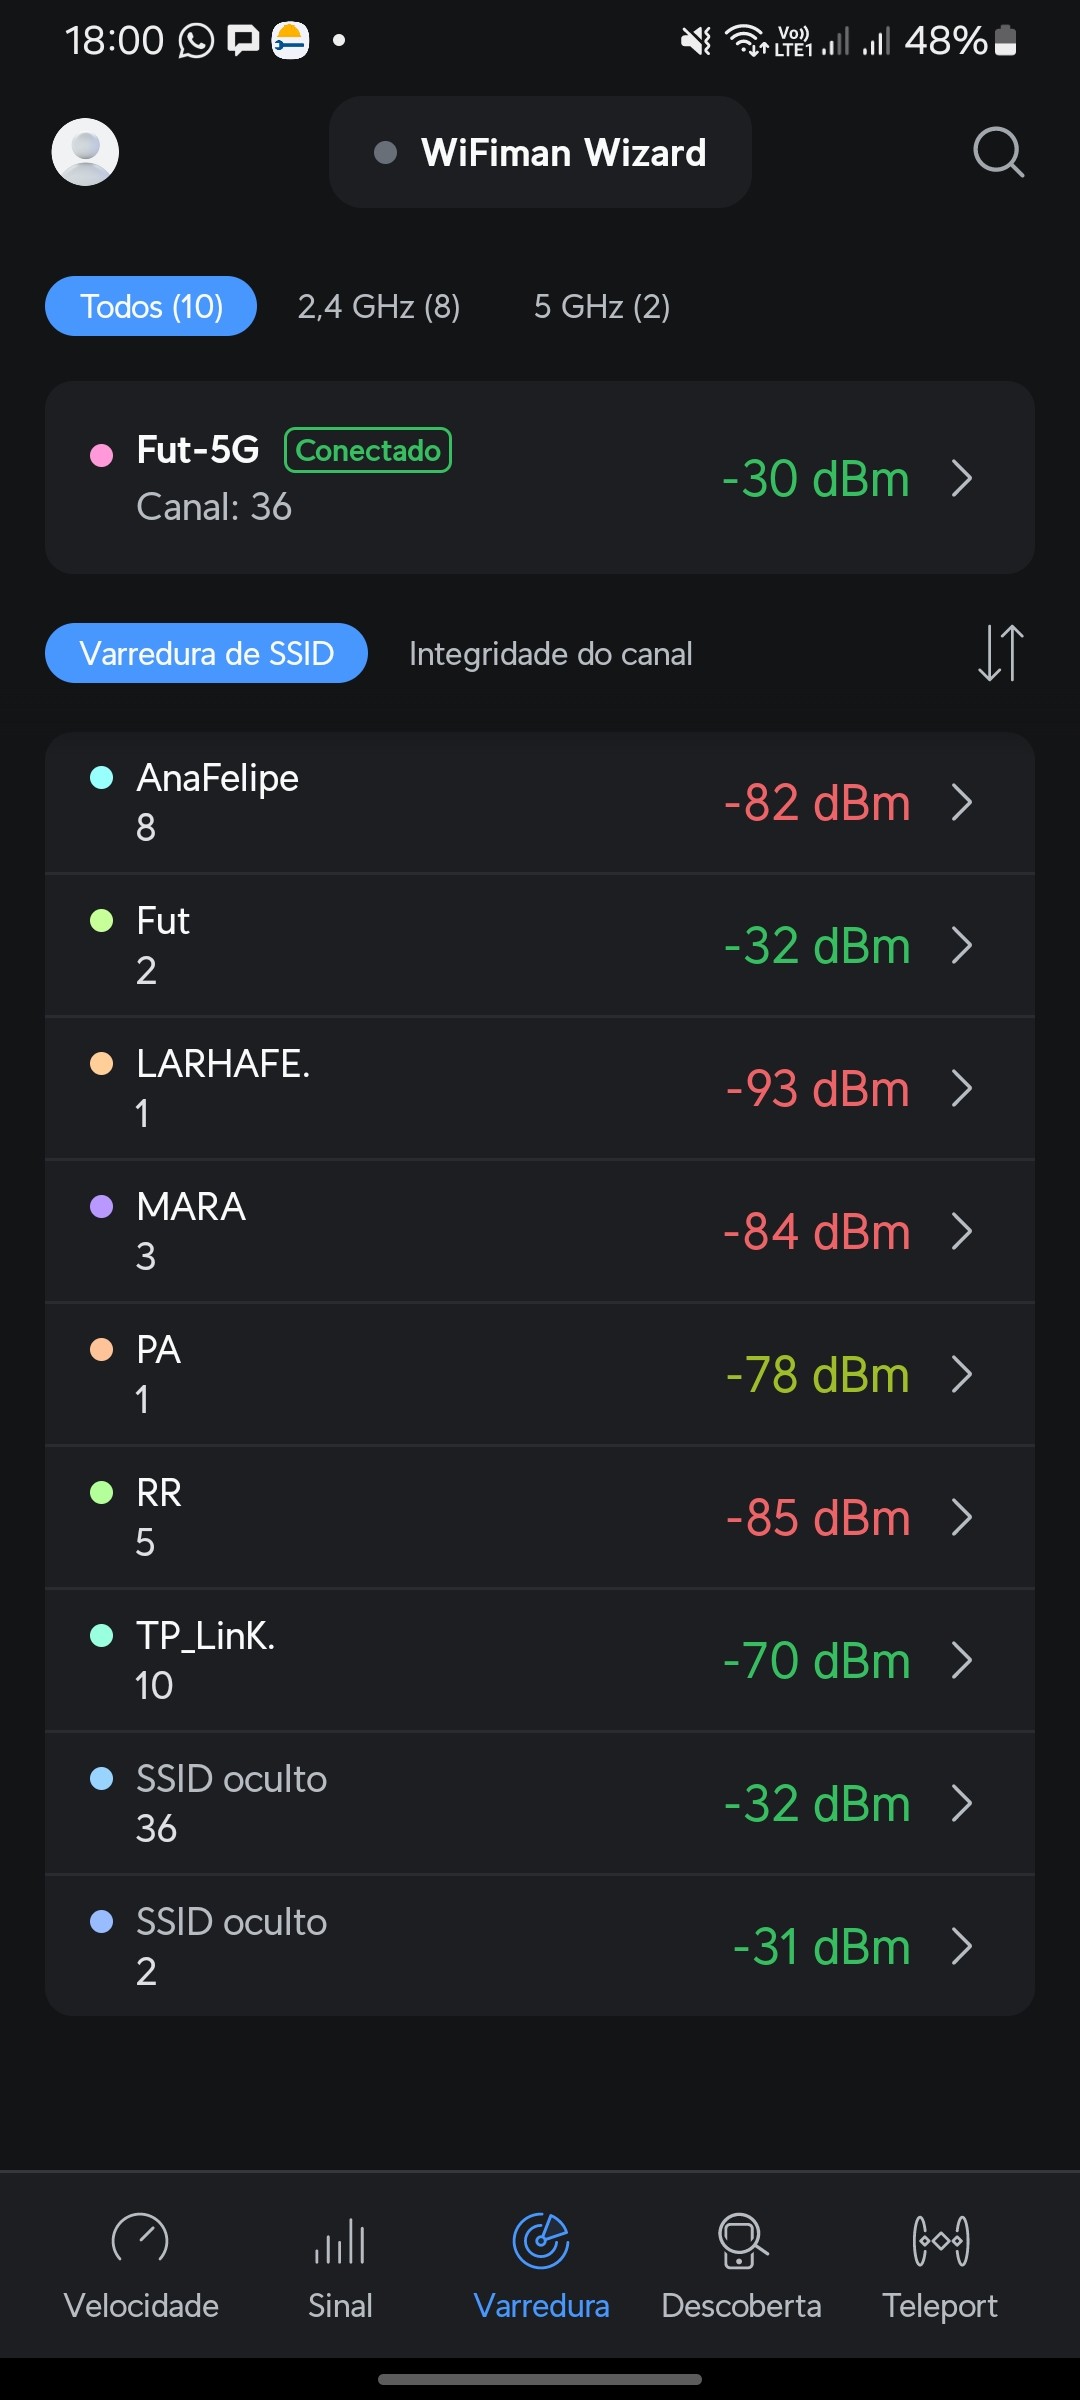The height and width of the screenshot is (2400, 1080).
Task: Select the Varredura radar icon
Action: pyautogui.click(x=541, y=2240)
